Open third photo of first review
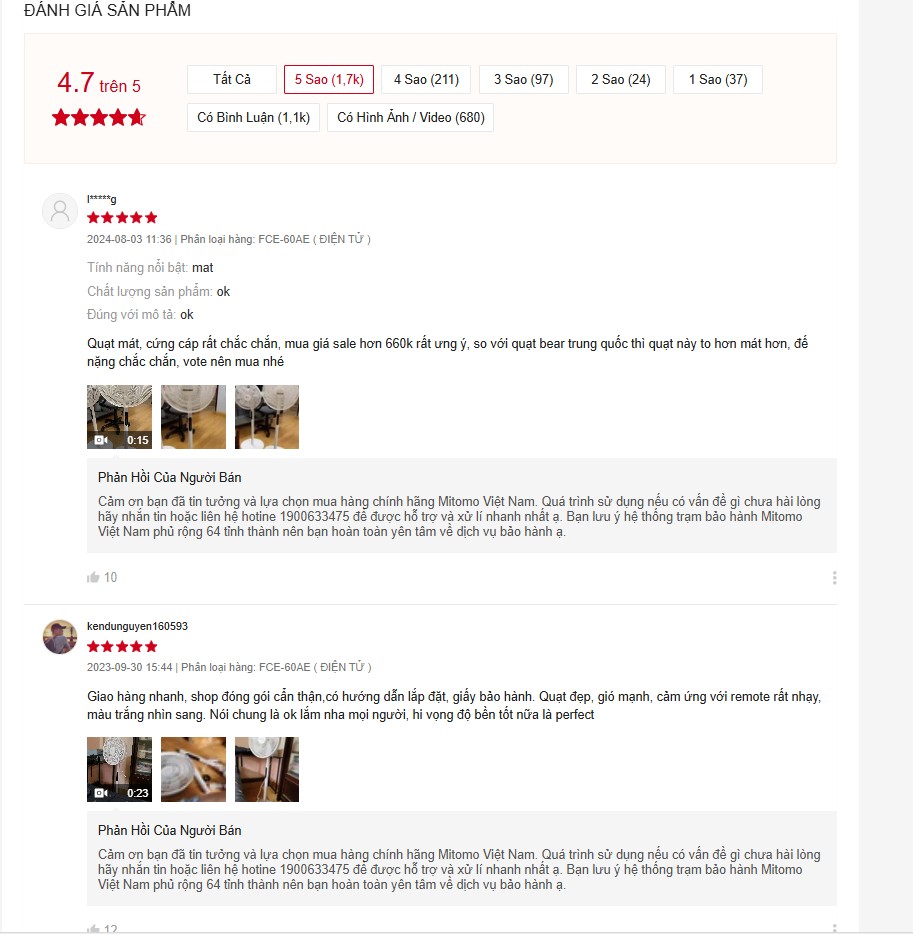Image resolution: width=913 pixels, height=934 pixels. [x=267, y=416]
